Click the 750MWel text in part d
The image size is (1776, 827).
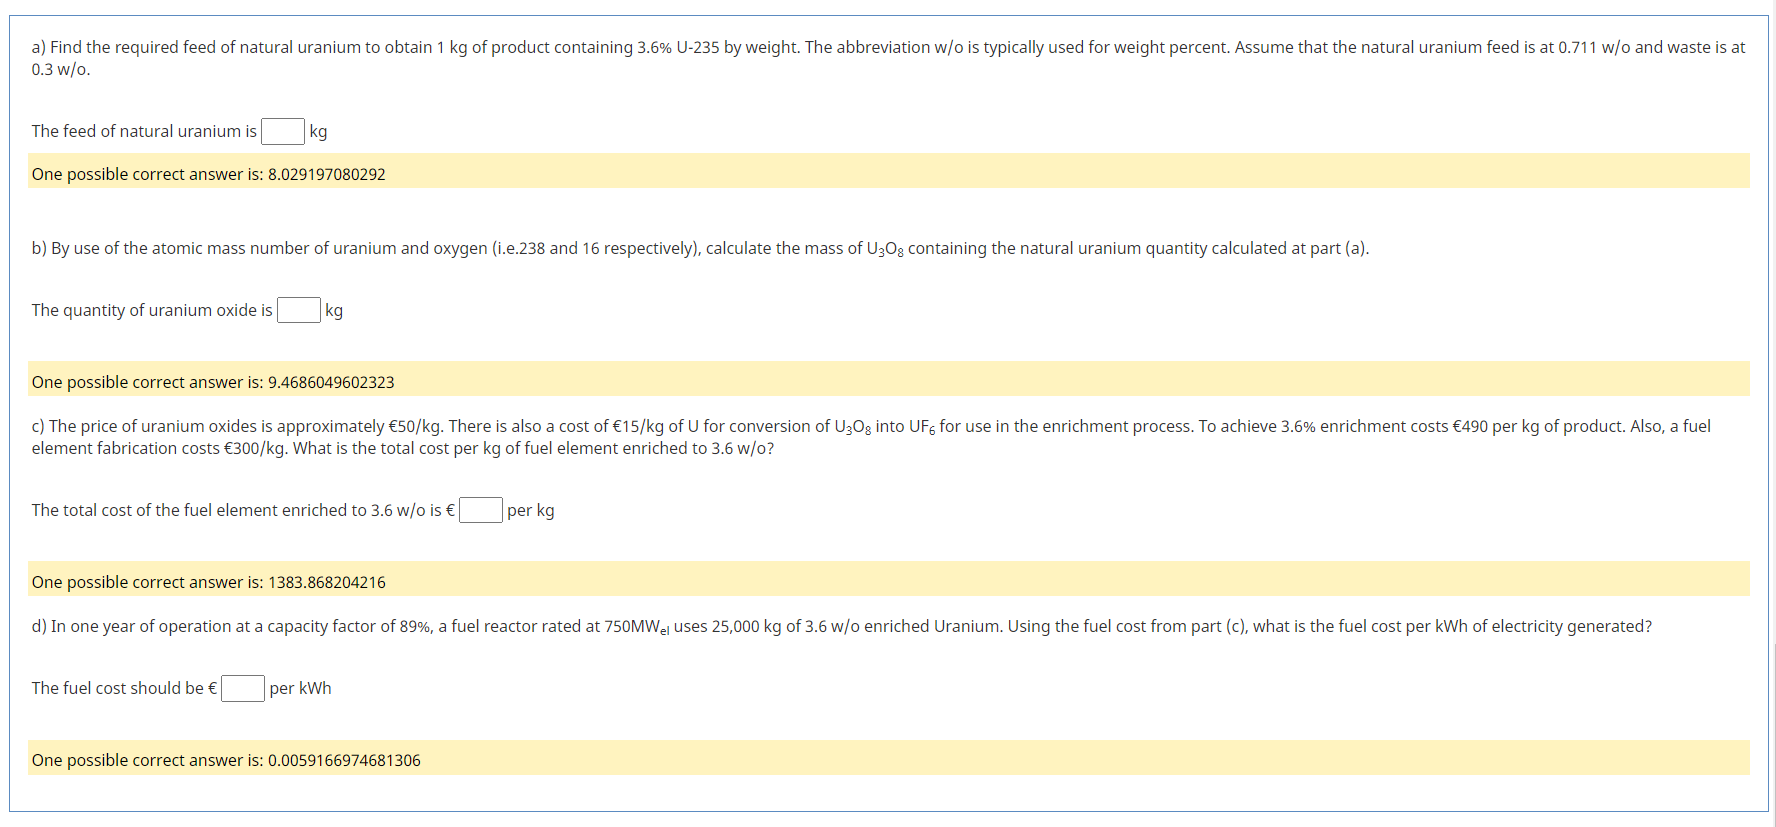click(x=638, y=626)
